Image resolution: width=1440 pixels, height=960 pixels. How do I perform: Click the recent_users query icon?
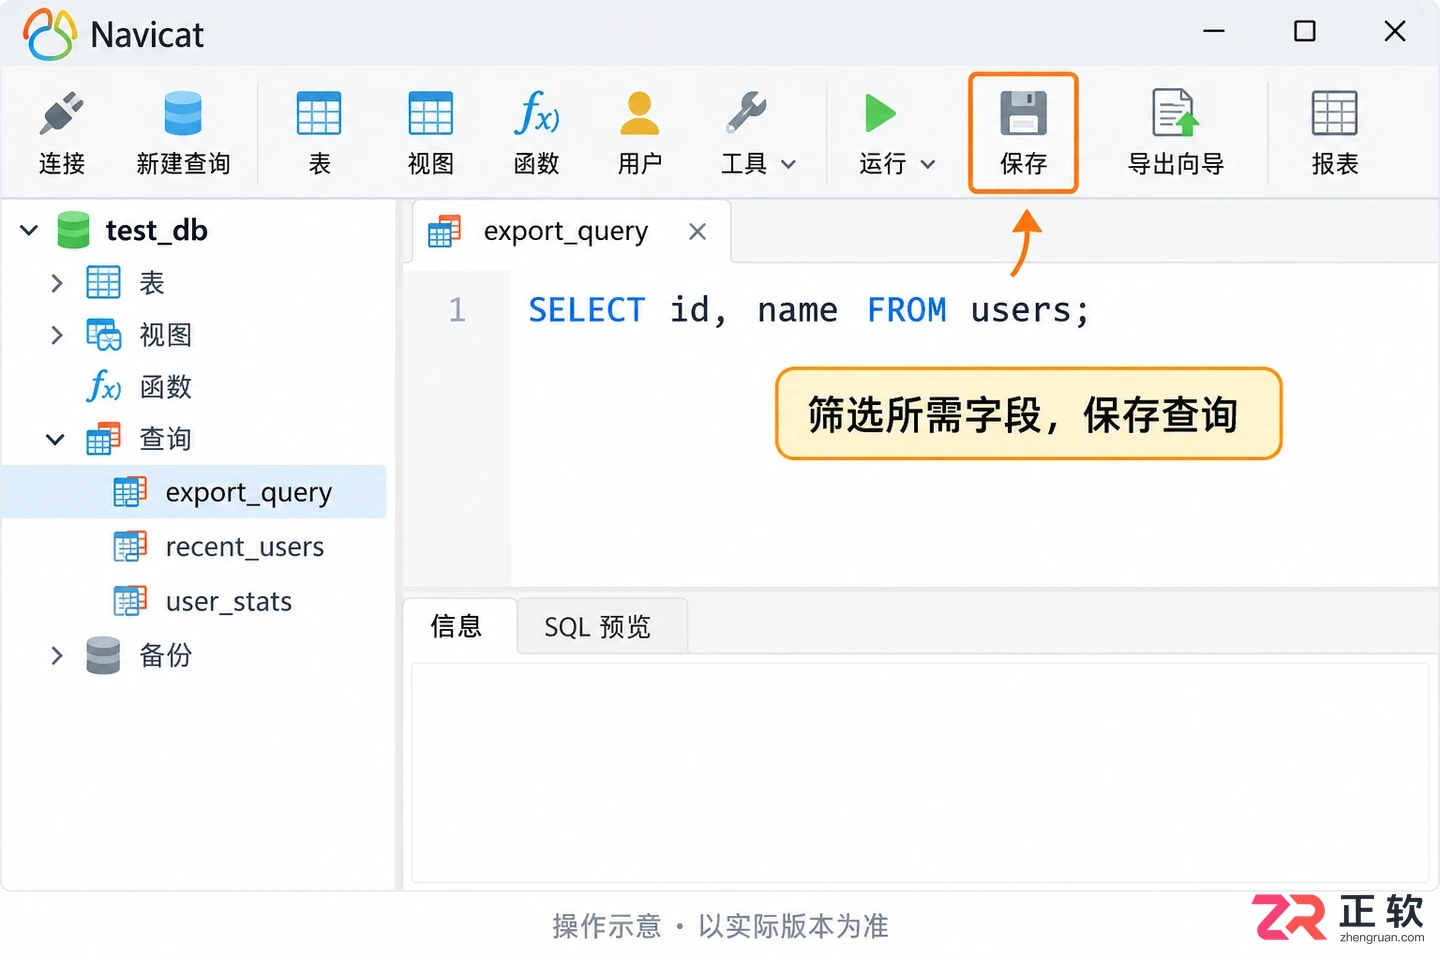click(130, 547)
